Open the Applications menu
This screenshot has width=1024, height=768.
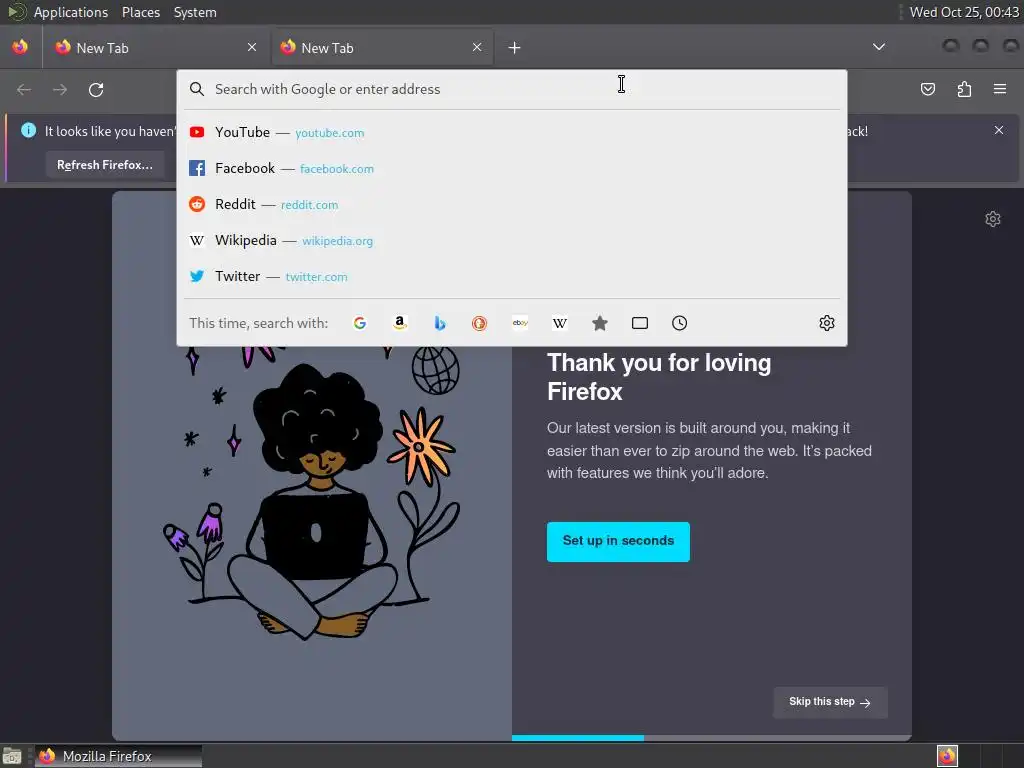click(71, 12)
